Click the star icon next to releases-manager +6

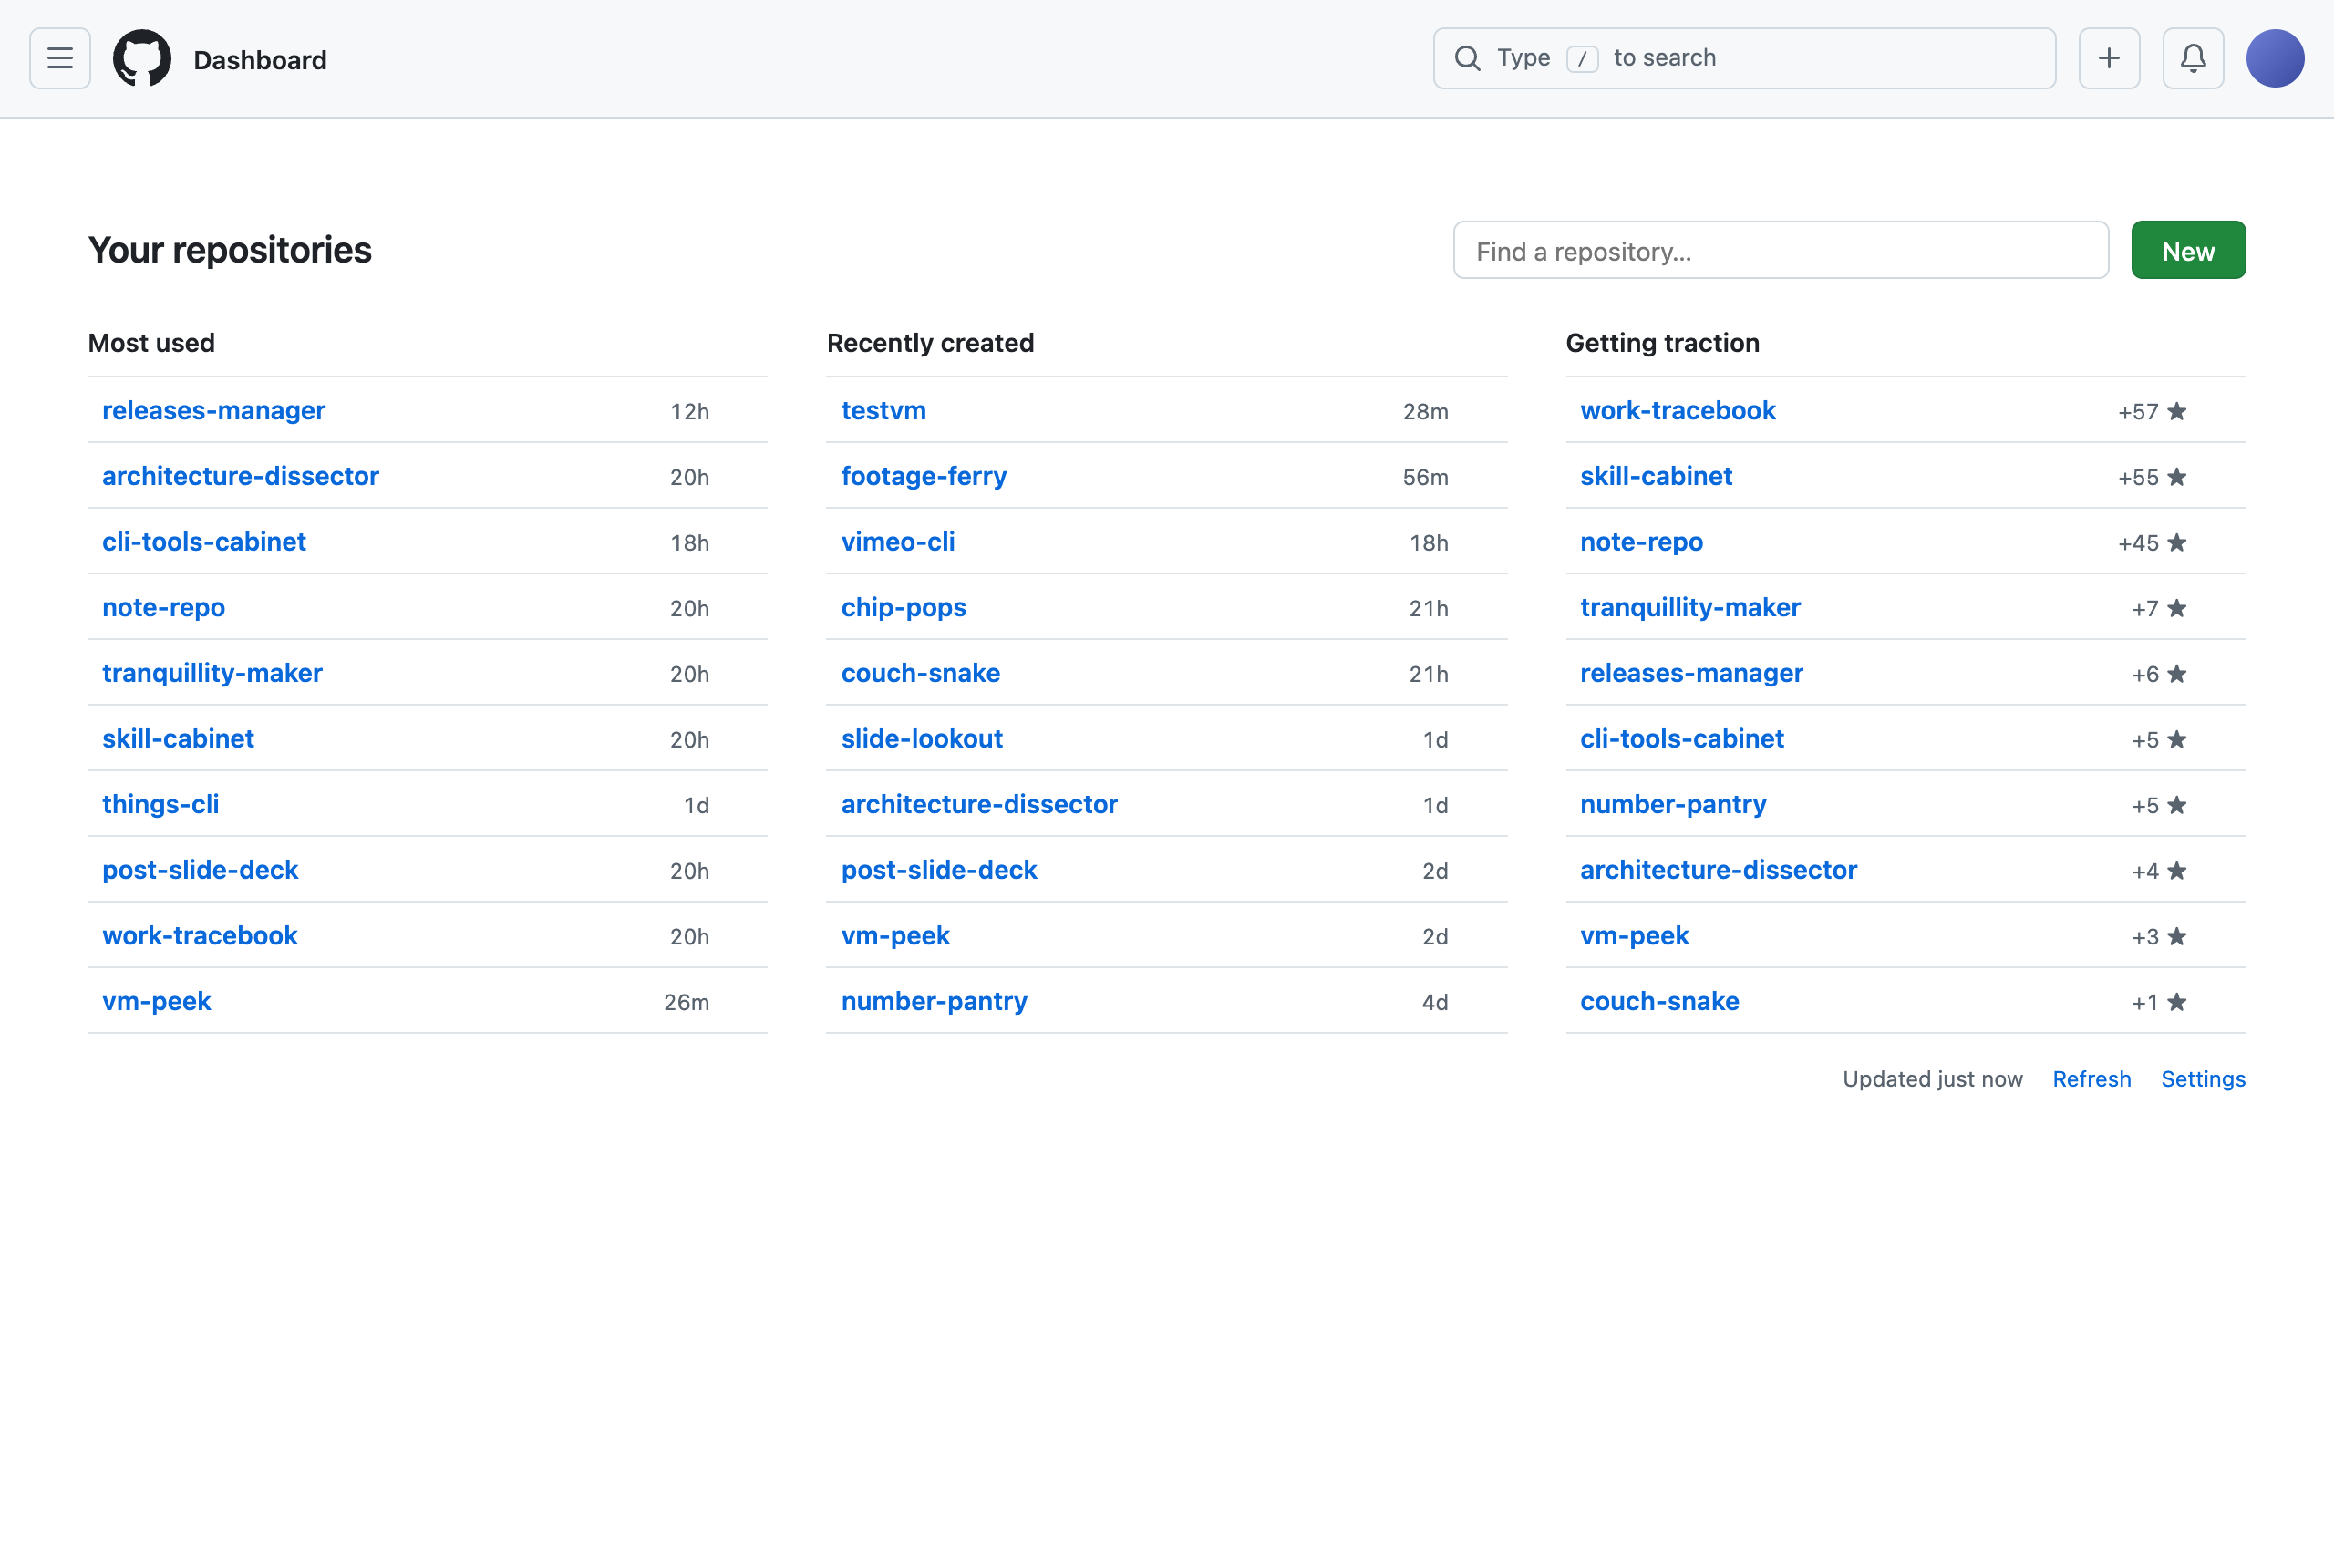pos(2177,674)
